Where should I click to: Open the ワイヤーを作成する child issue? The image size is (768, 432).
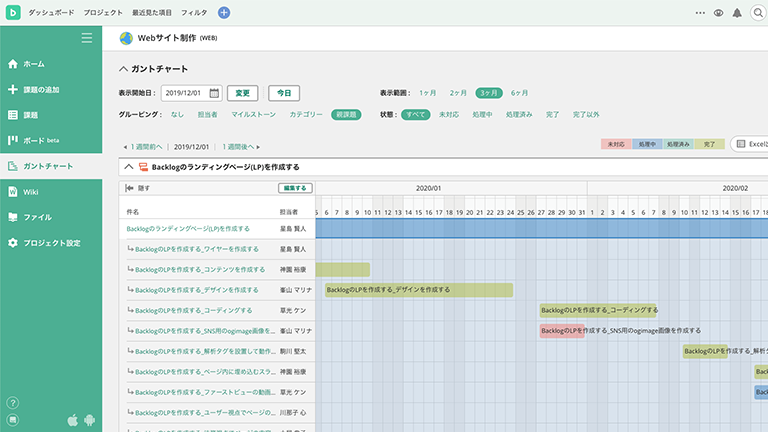point(197,249)
